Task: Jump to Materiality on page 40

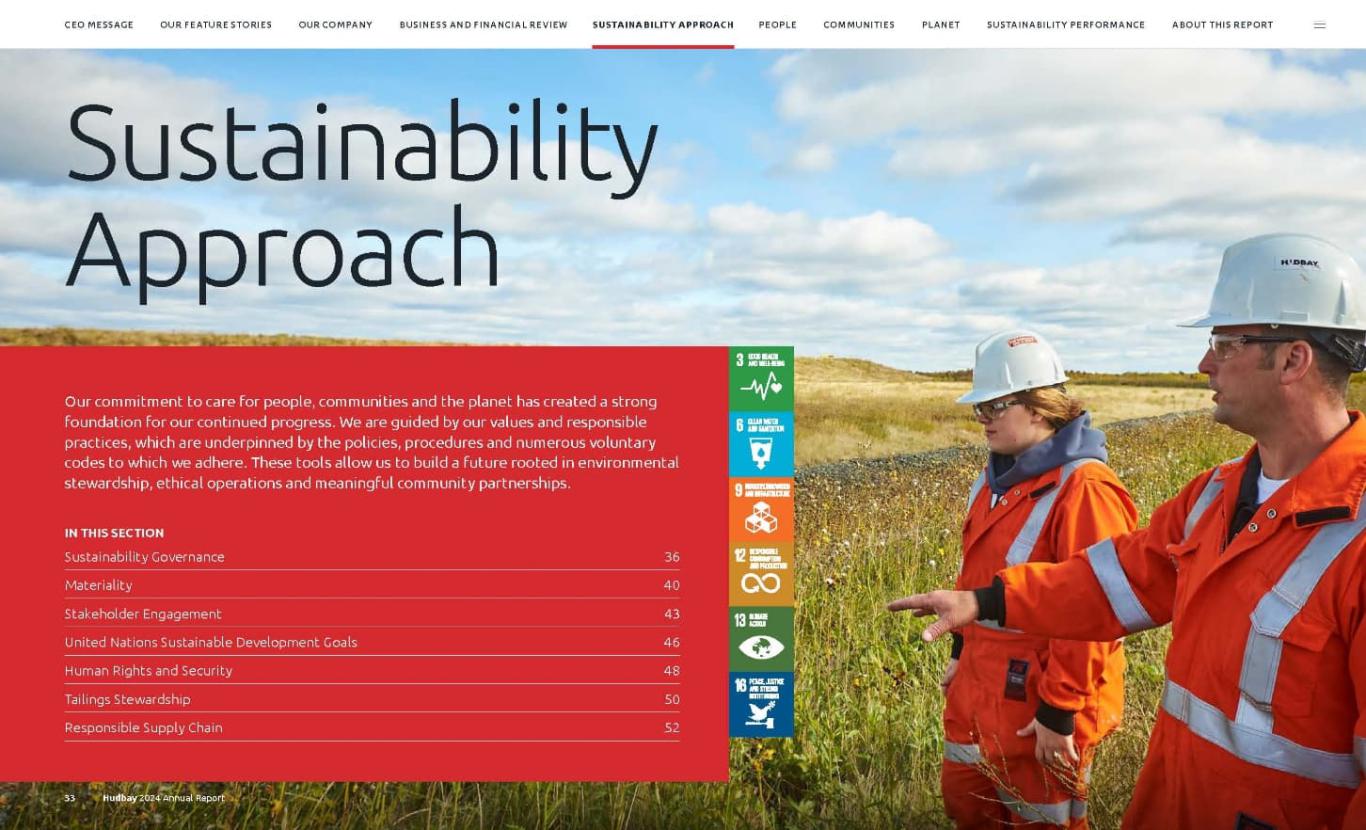Action: (98, 585)
